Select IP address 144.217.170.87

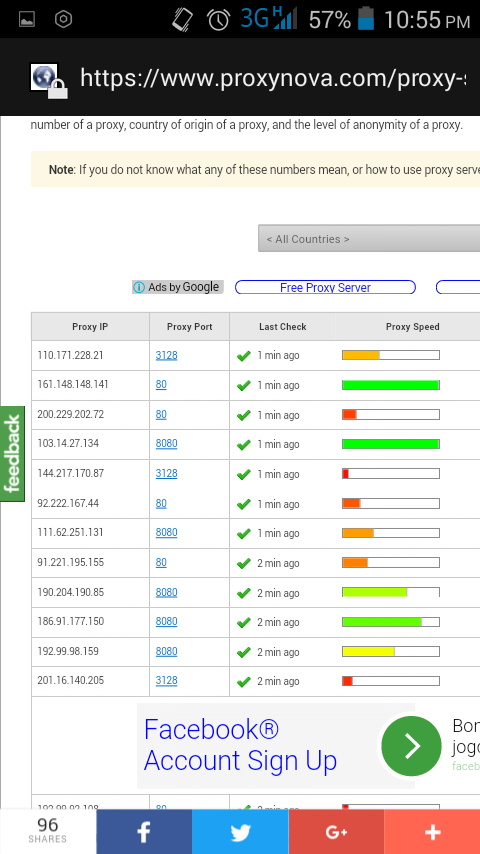[70, 473]
